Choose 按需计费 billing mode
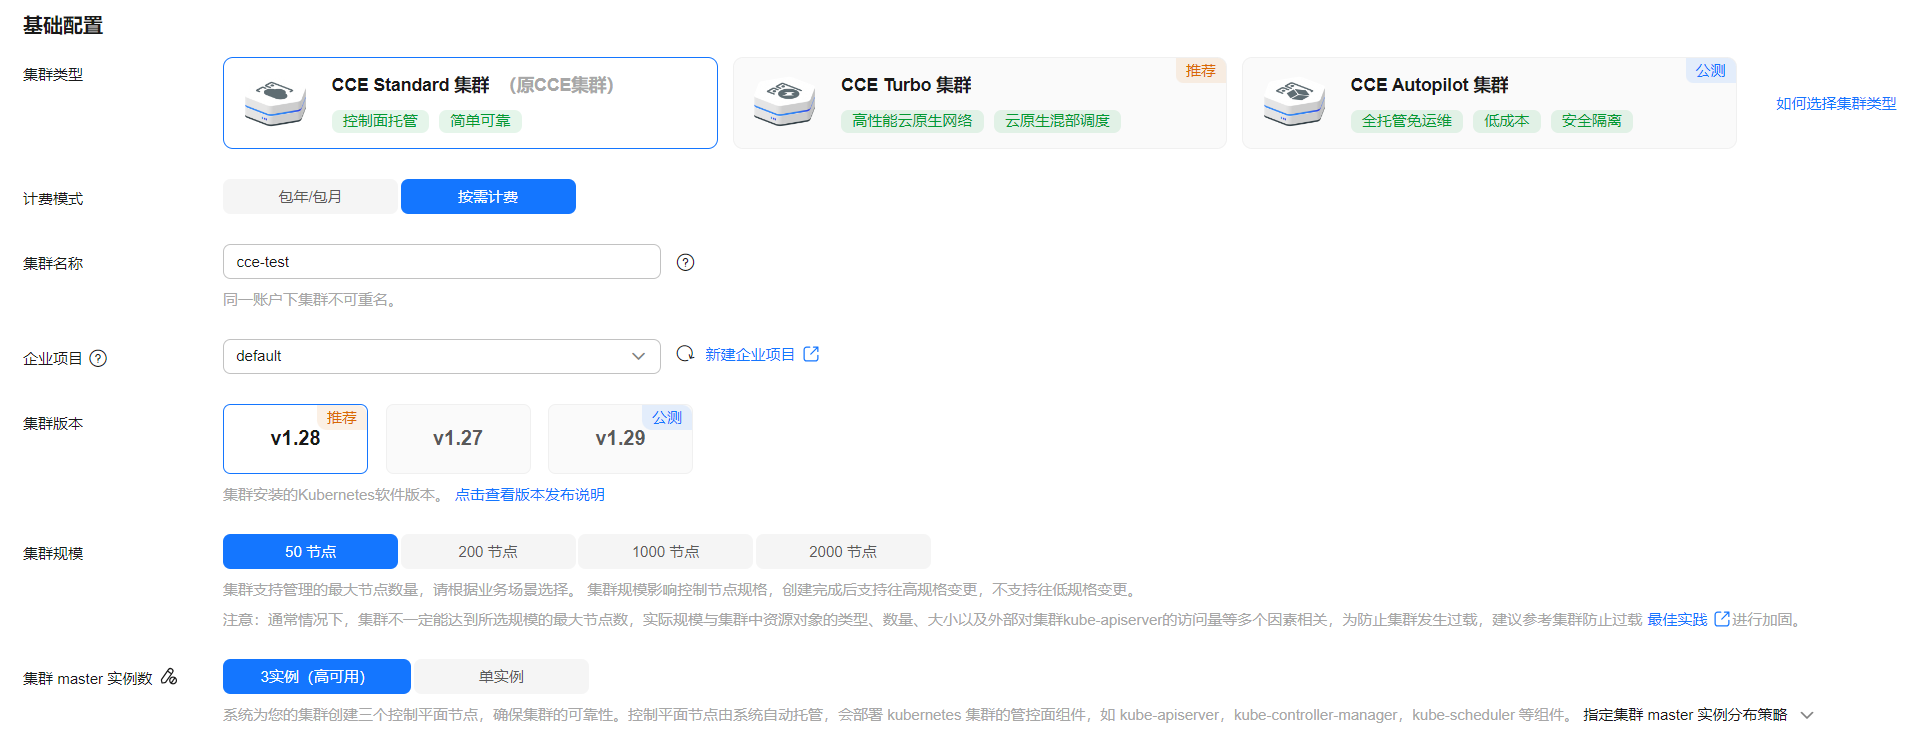The width and height of the screenshot is (1914, 739). tap(488, 197)
